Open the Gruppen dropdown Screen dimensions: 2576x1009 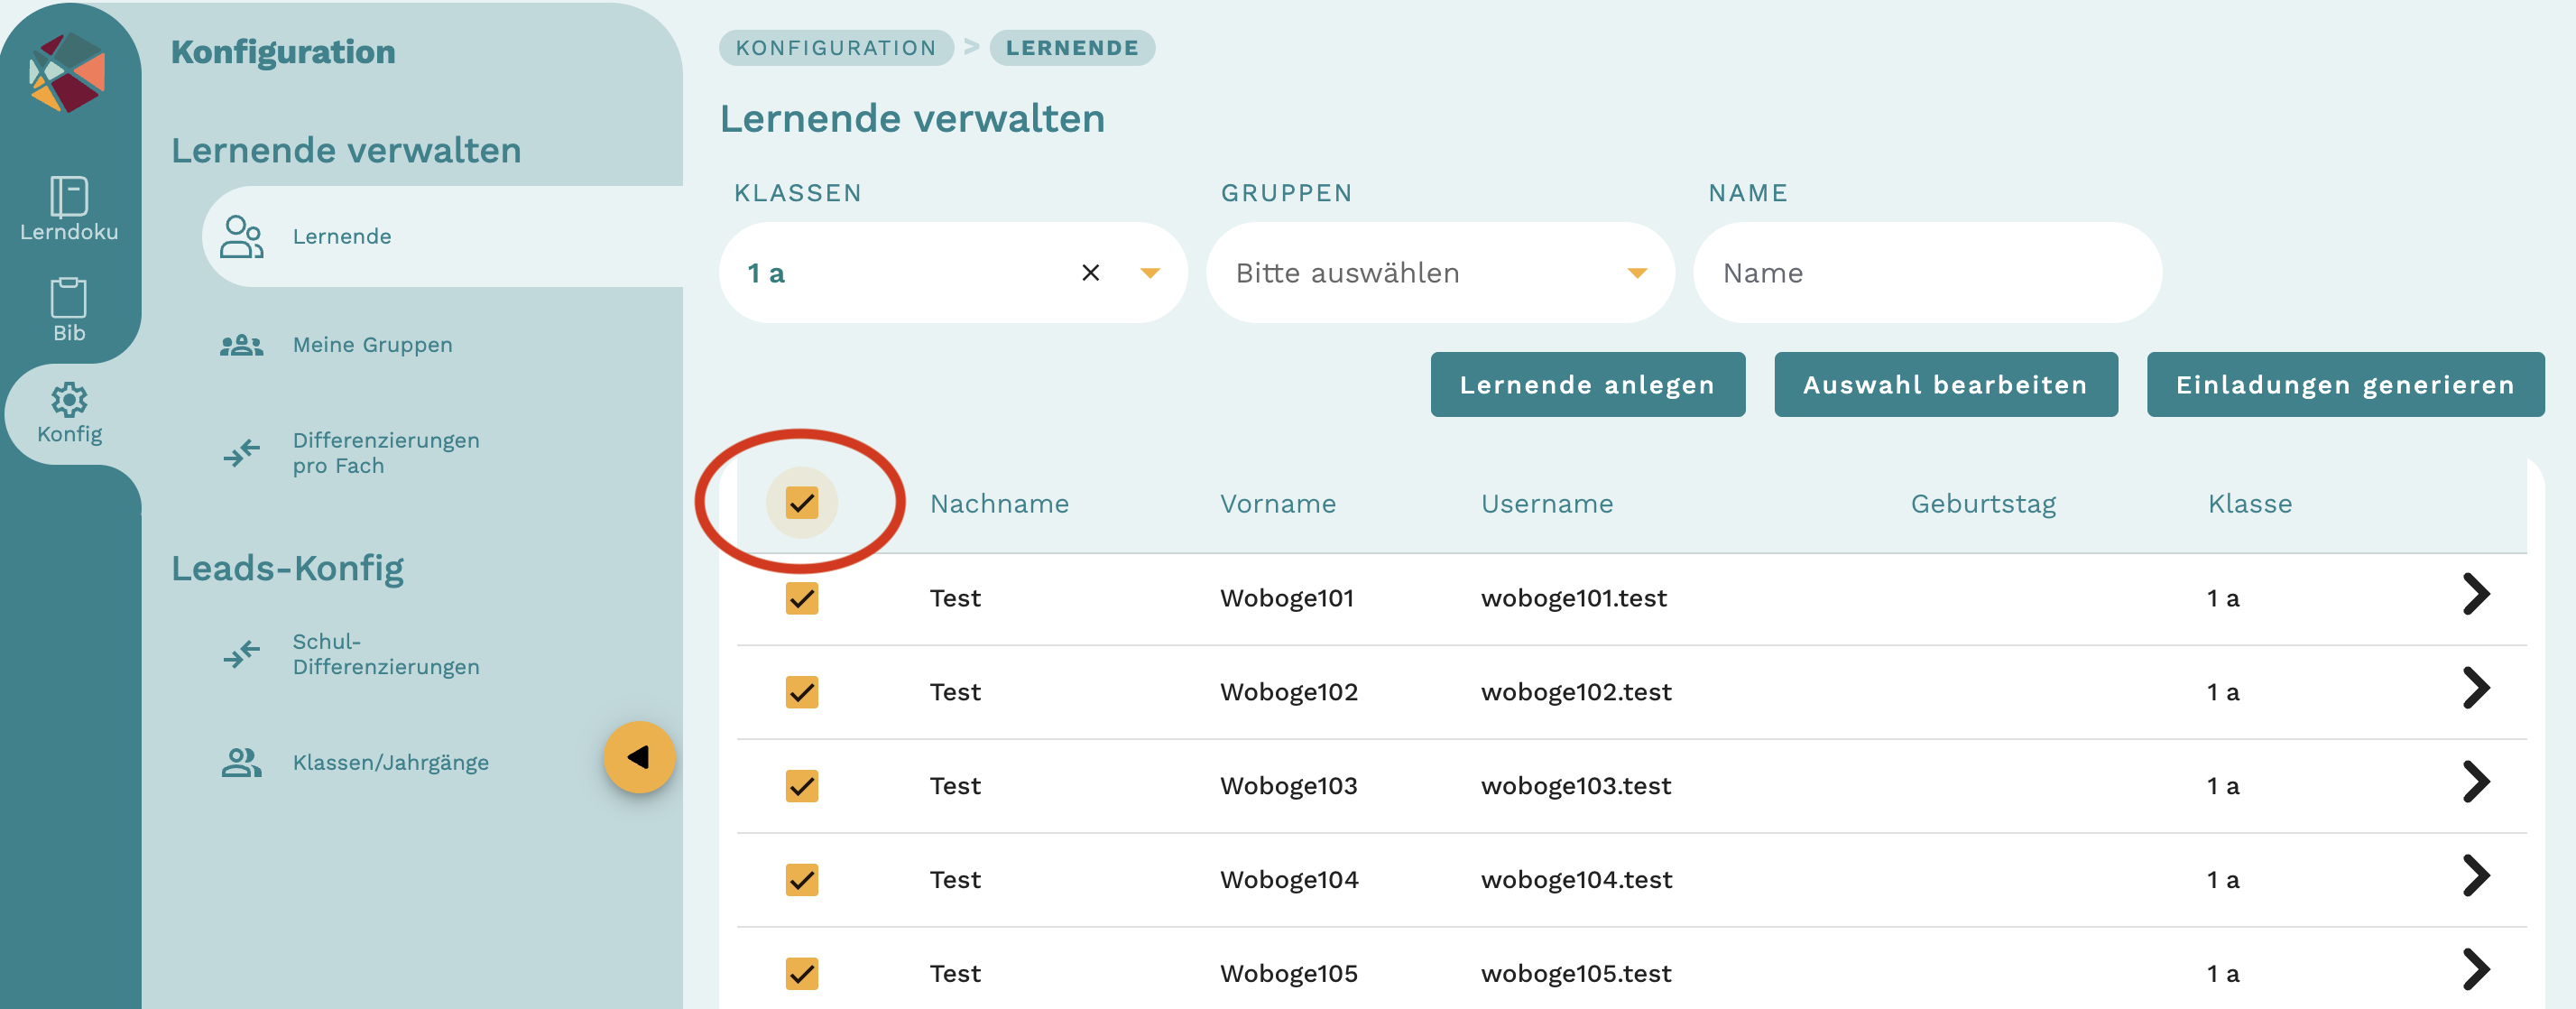coord(1439,273)
